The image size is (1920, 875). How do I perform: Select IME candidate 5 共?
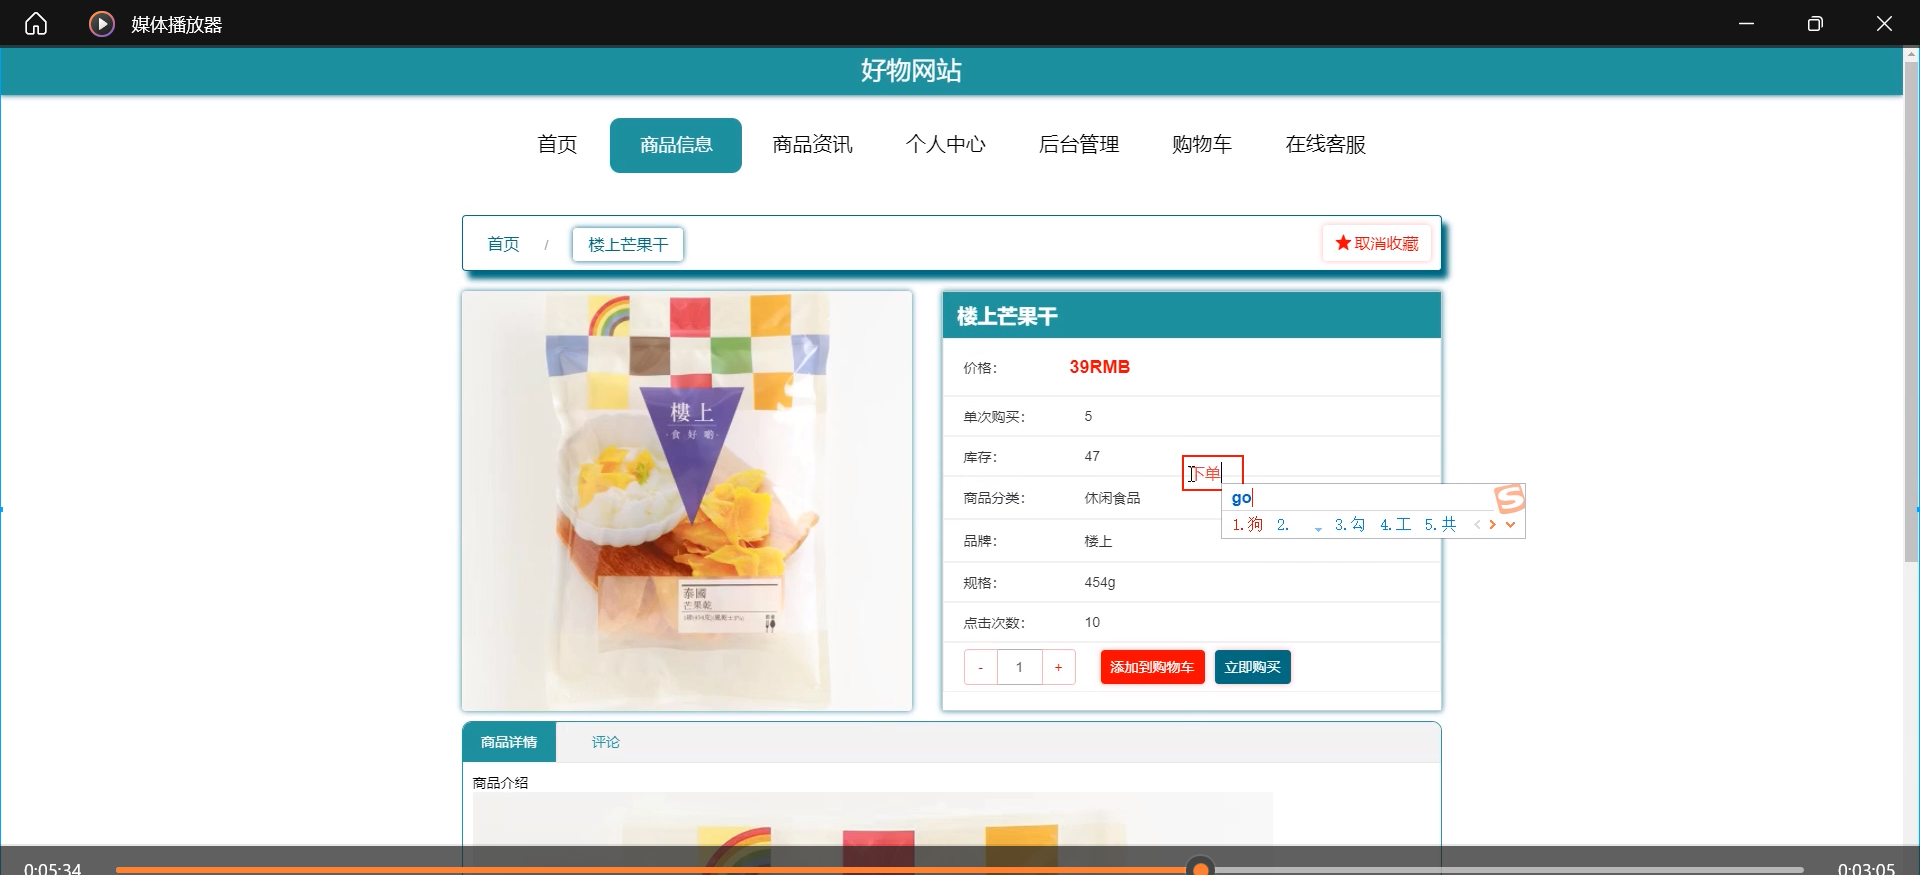point(1440,524)
